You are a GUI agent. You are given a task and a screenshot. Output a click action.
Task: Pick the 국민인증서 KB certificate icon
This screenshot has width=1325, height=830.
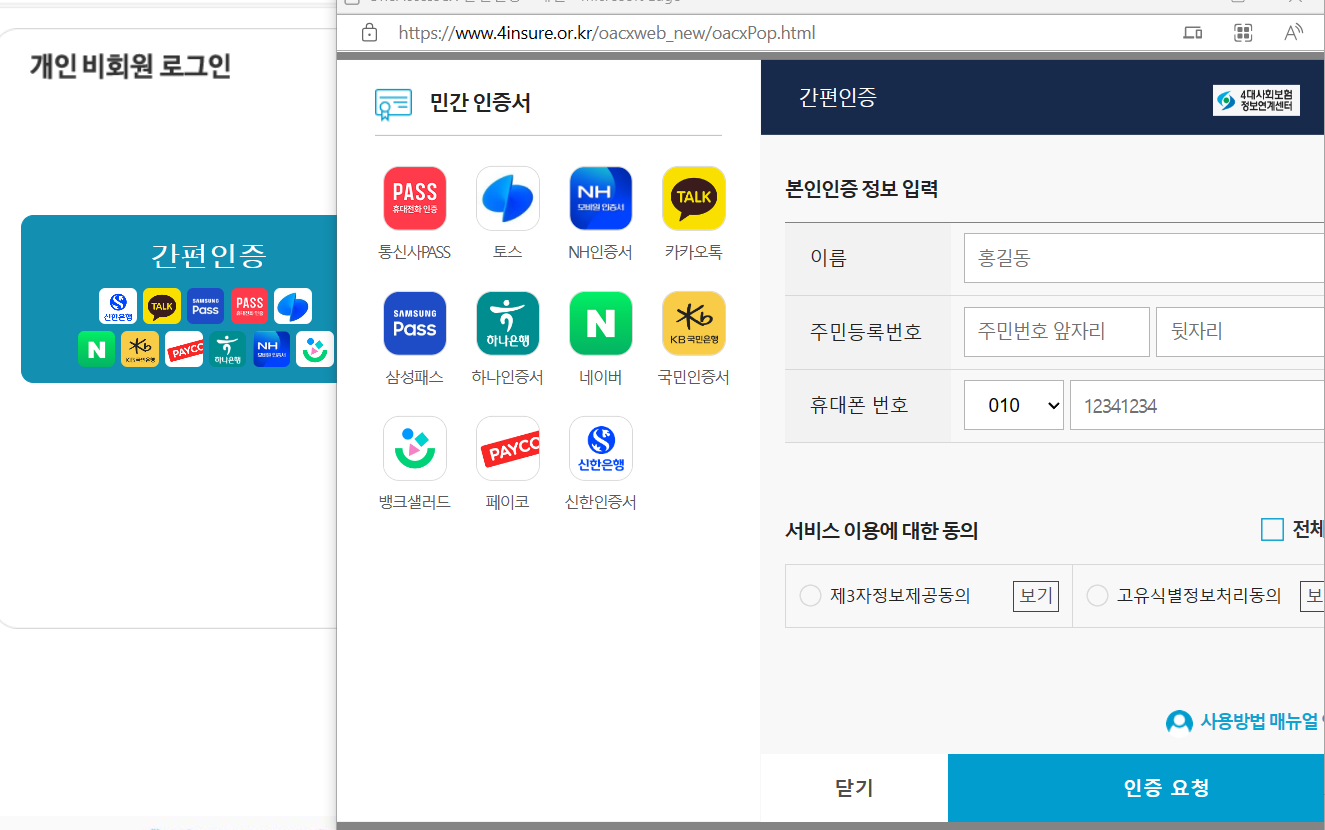pyautogui.click(x=694, y=323)
